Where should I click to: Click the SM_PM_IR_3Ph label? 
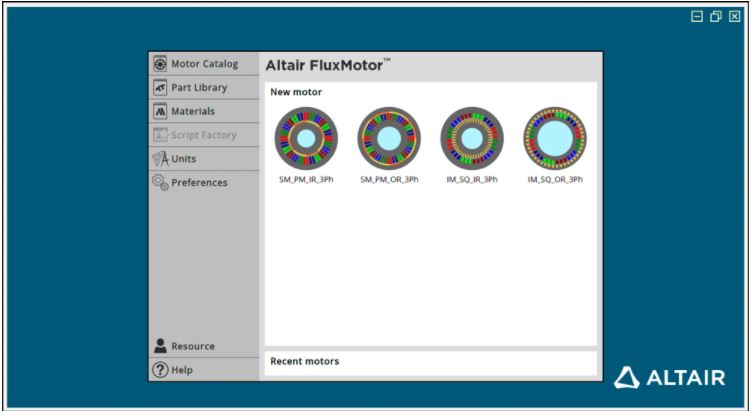[x=306, y=180]
